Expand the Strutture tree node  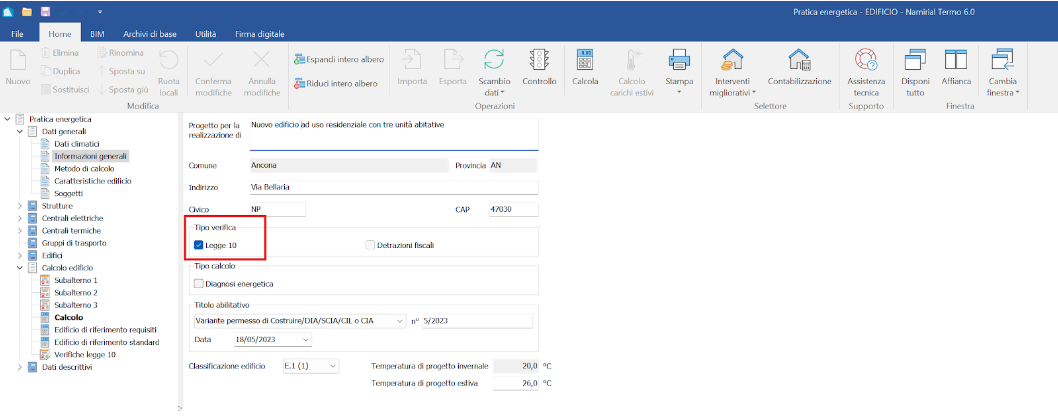pos(20,205)
